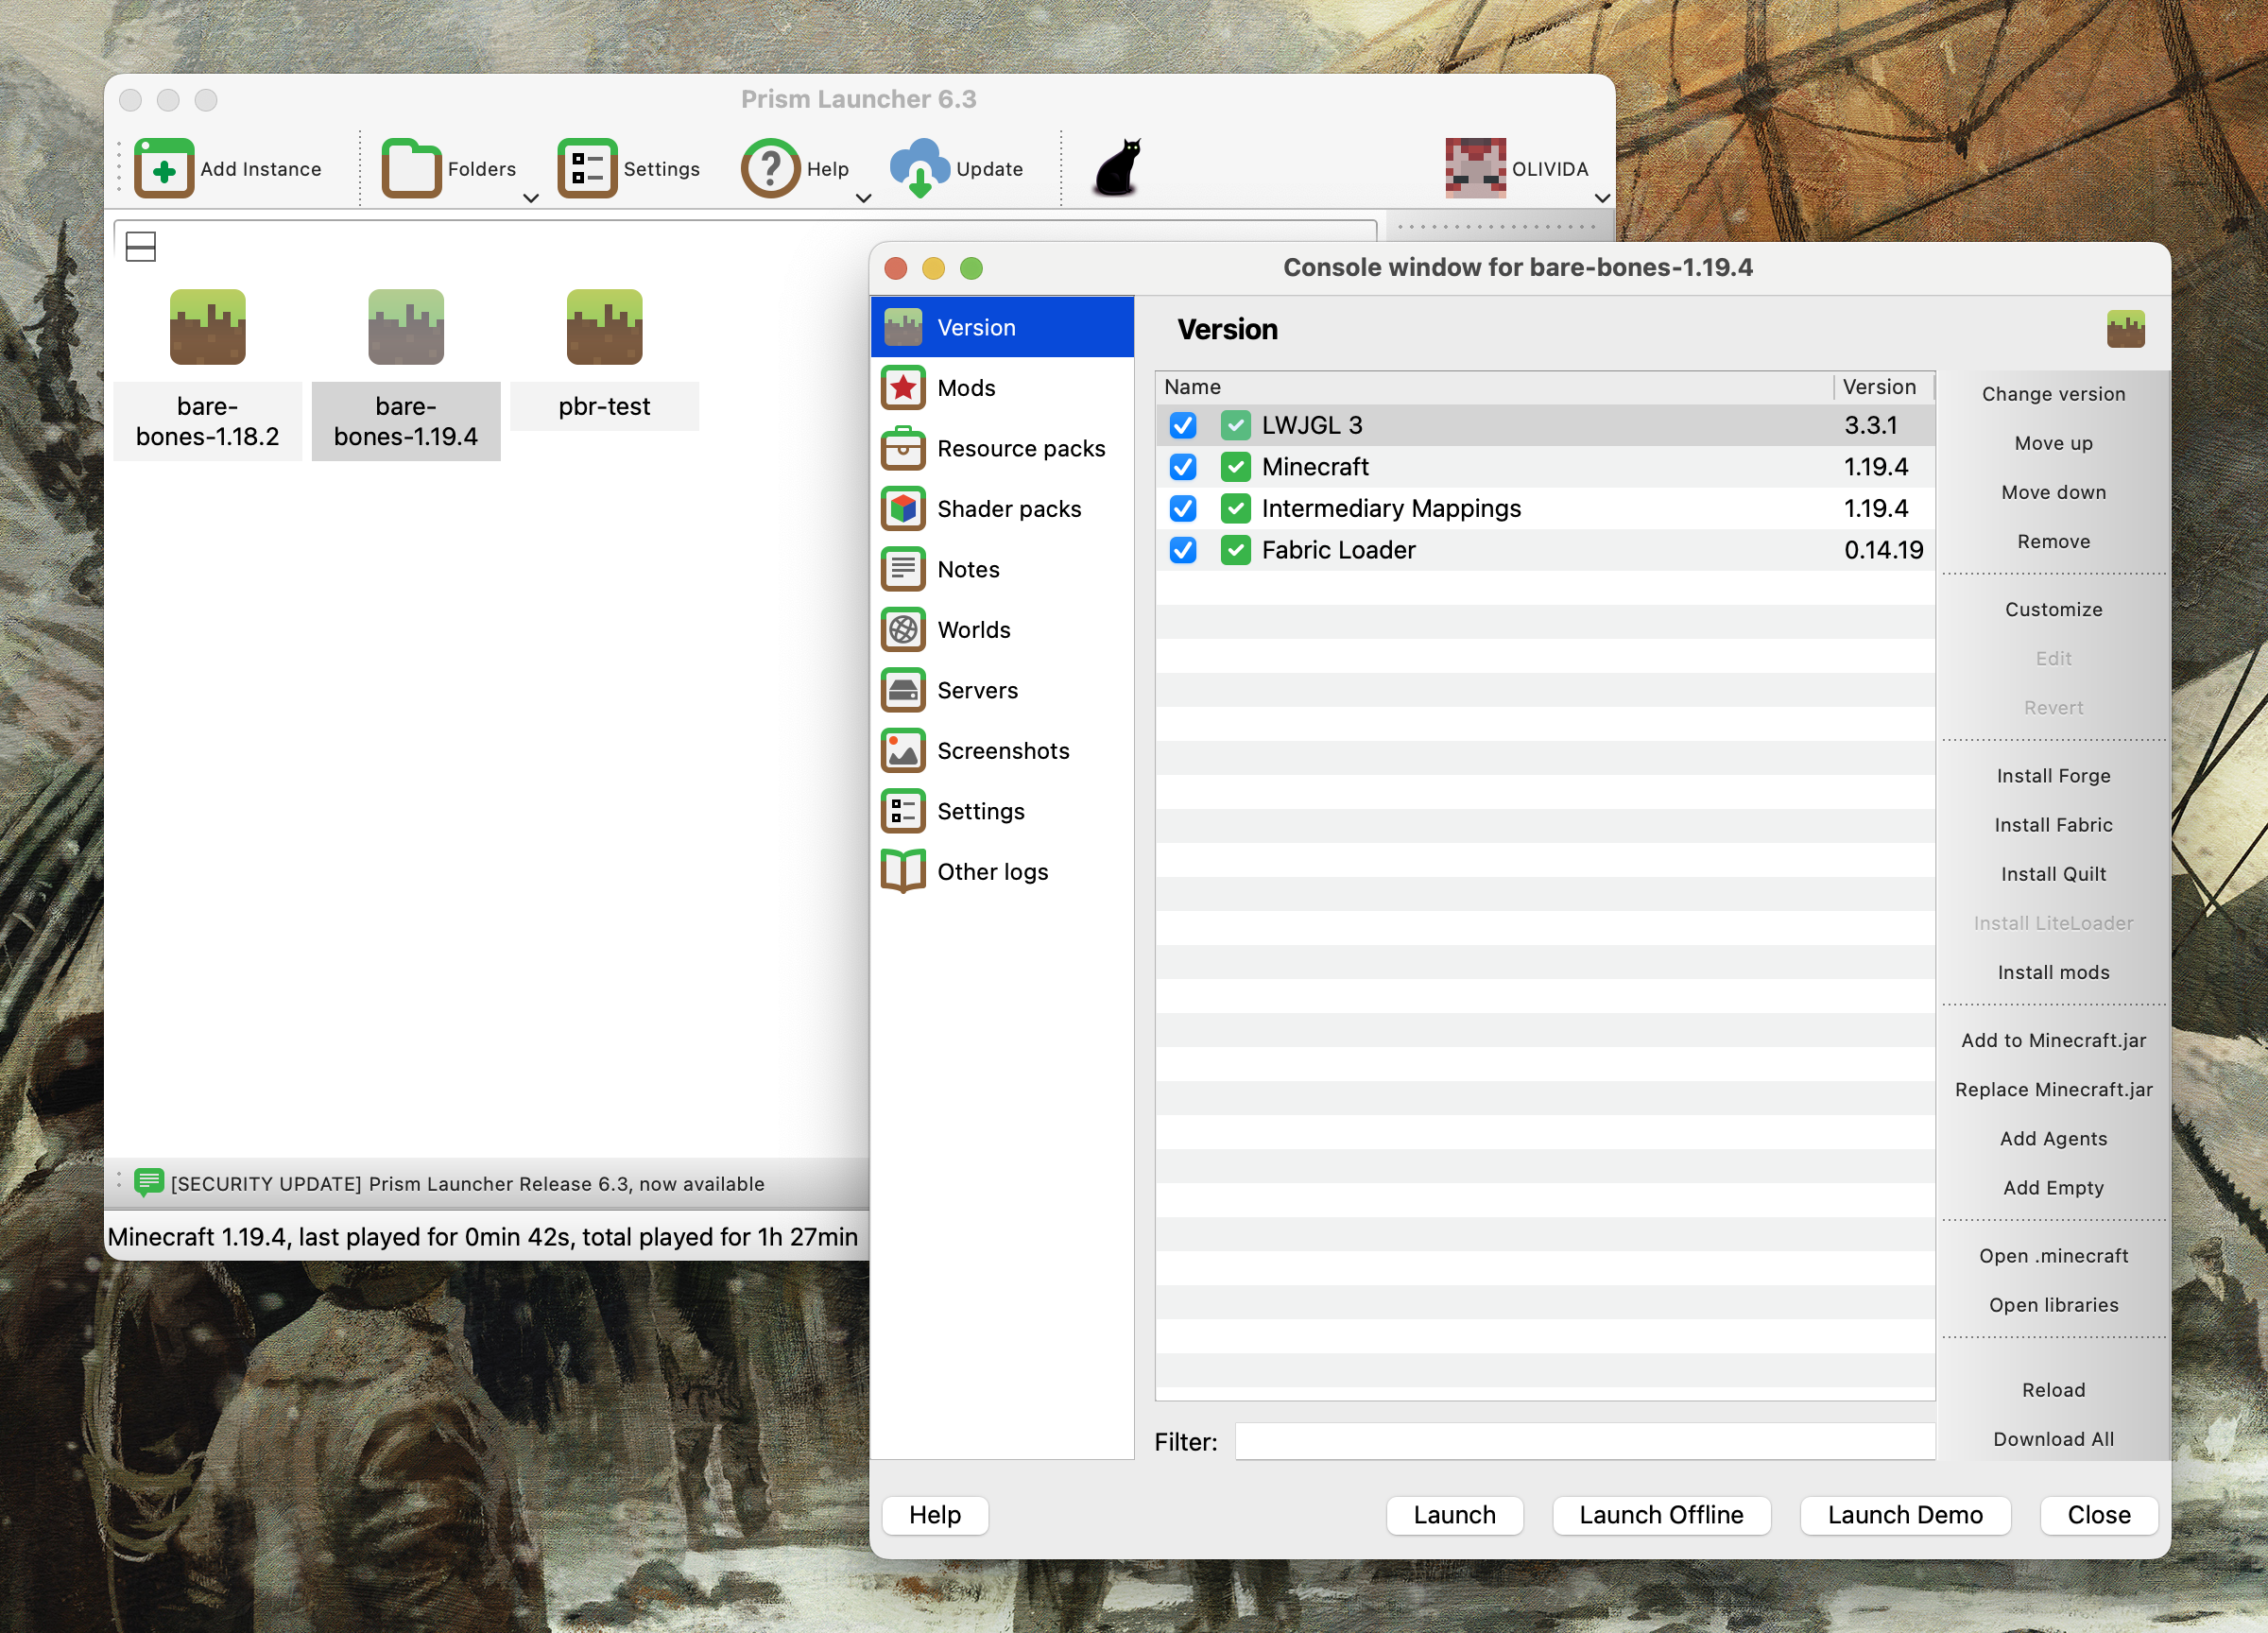The height and width of the screenshot is (1633, 2268).
Task: Disable the Fabric Loader component checkbox
Action: click(1183, 550)
